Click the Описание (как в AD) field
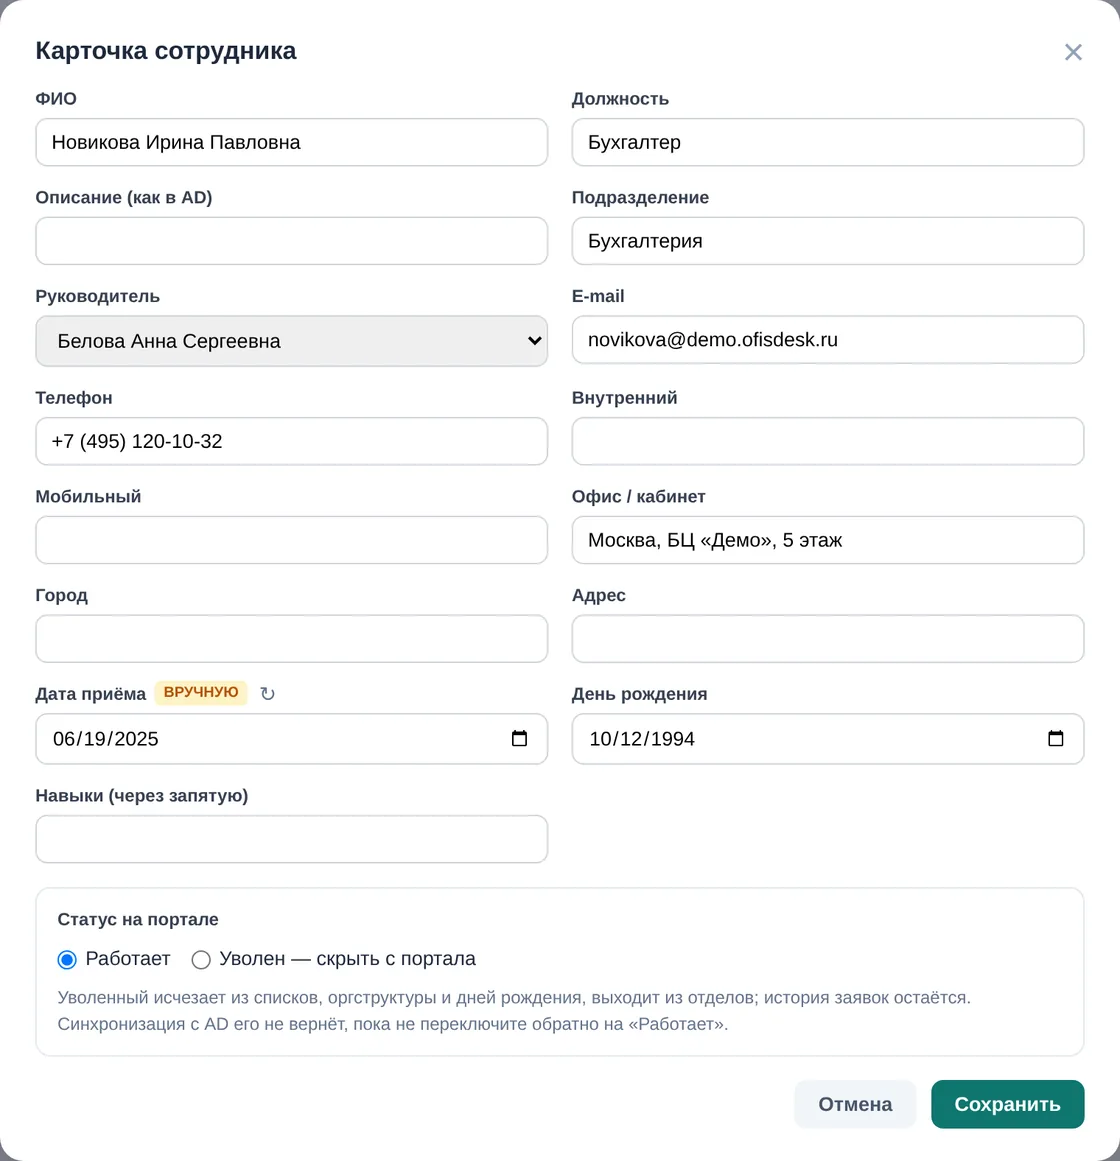 [x=292, y=241]
